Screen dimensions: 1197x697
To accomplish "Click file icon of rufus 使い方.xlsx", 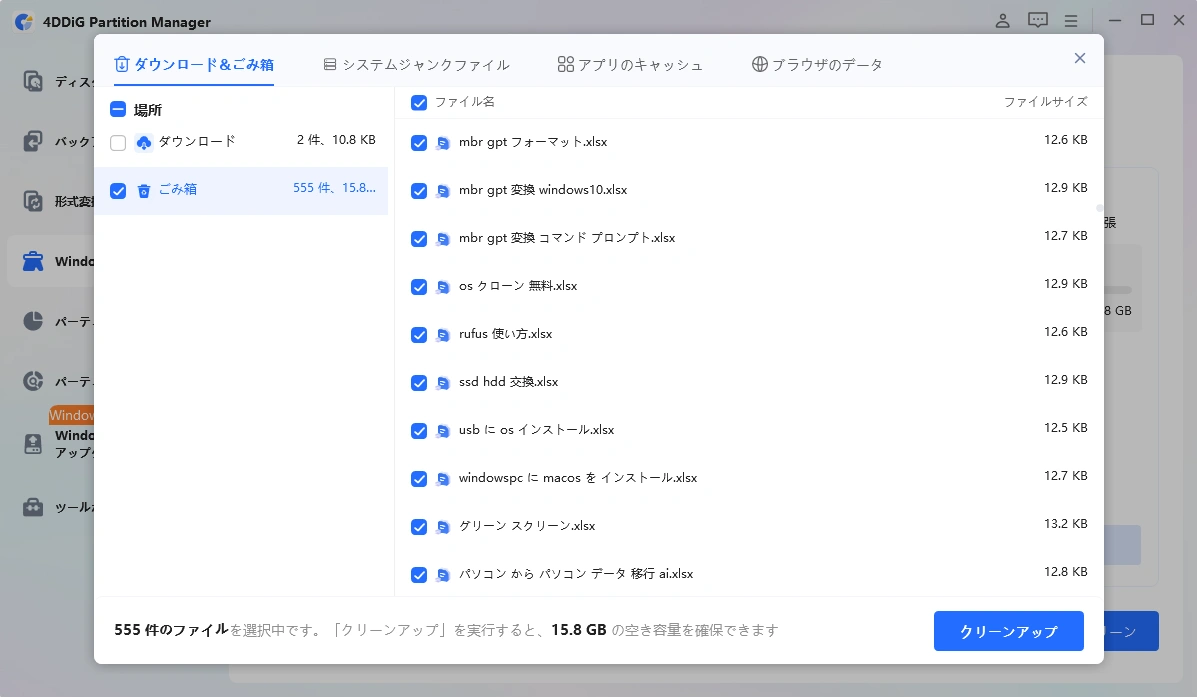I will click(443, 335).
